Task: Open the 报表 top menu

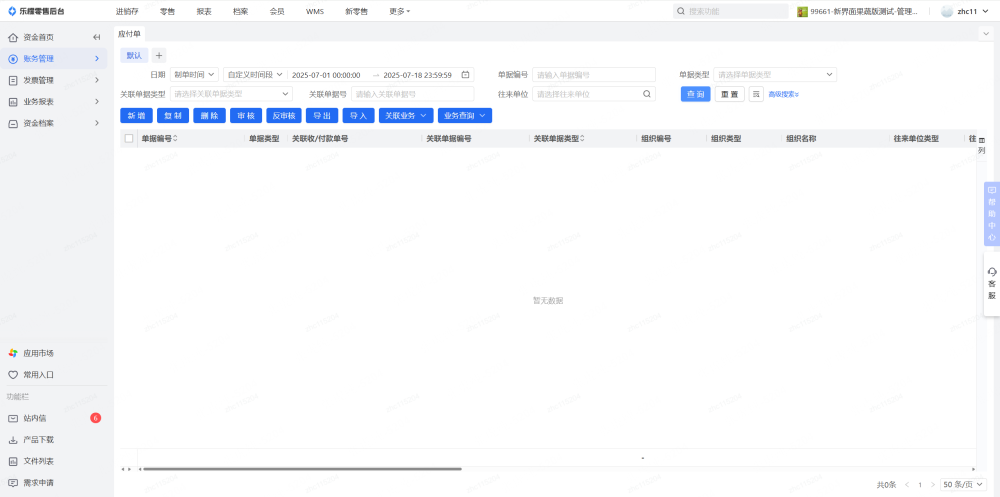Action: 204,11
